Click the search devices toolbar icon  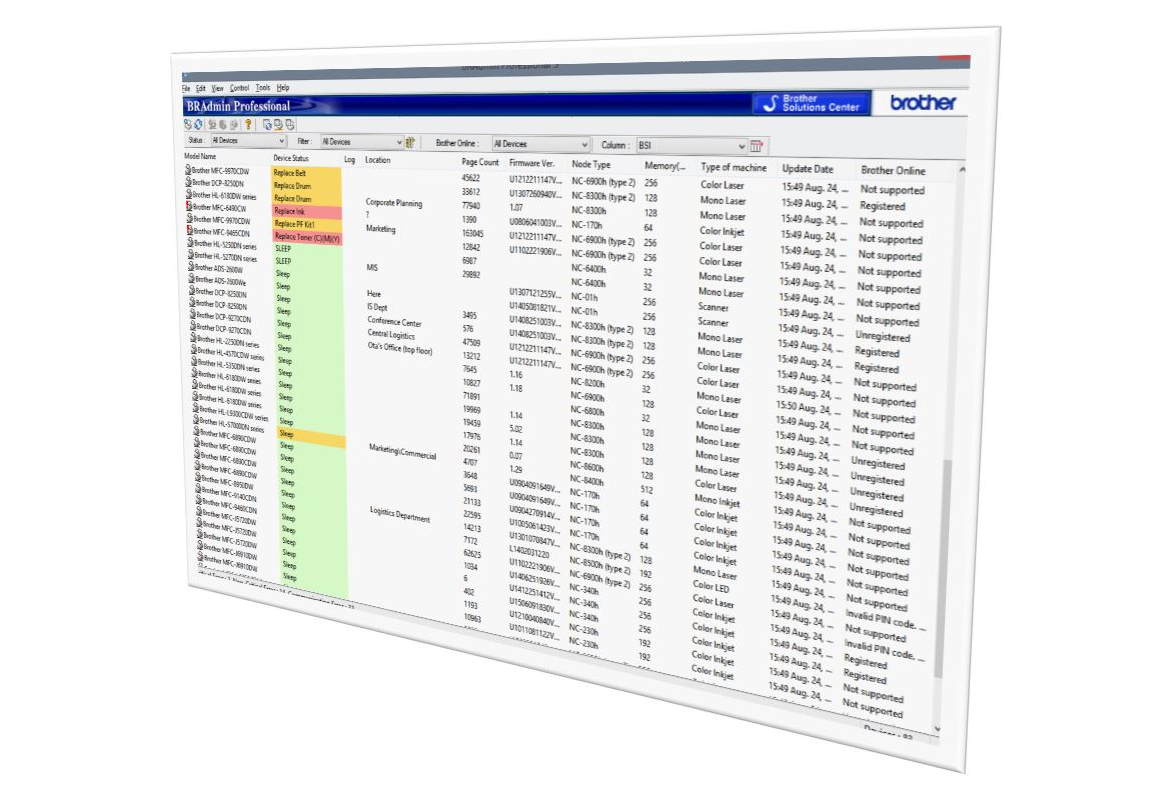(187, 124)
